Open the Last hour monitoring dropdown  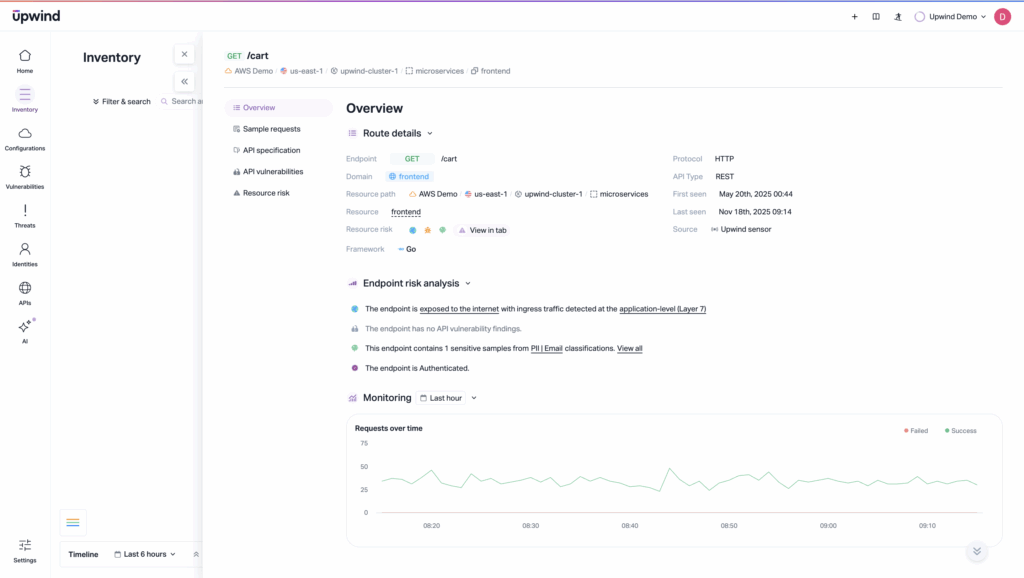[x=447, y=398]
